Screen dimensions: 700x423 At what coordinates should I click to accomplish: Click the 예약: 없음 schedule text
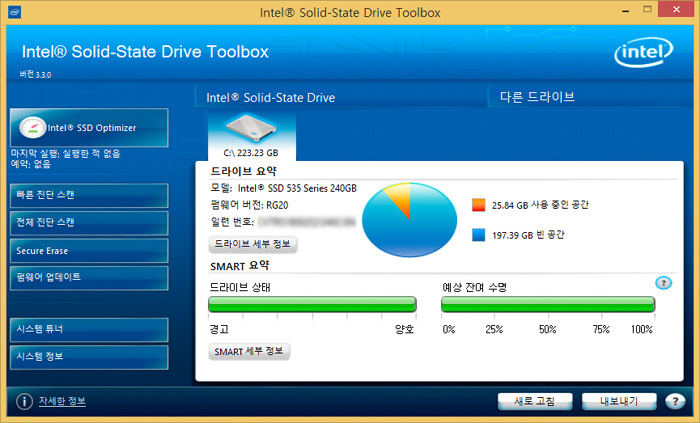[31, 164]
